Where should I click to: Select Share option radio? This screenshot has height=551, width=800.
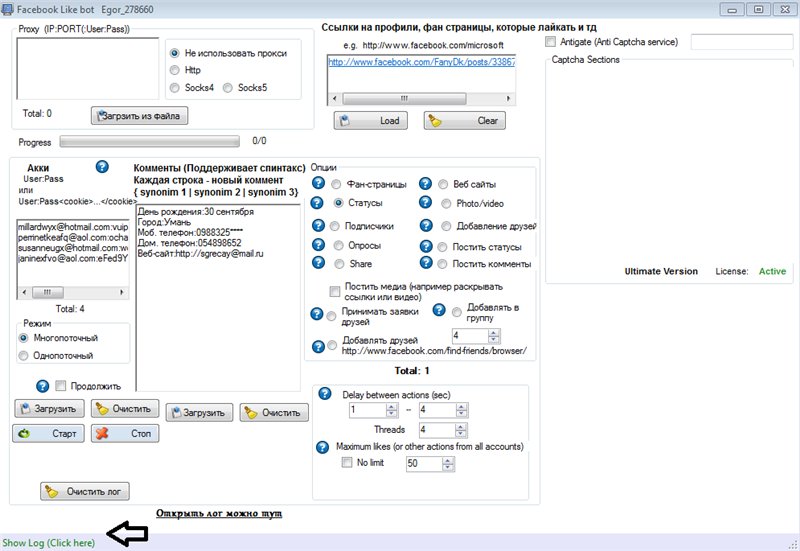coord(339,264)
